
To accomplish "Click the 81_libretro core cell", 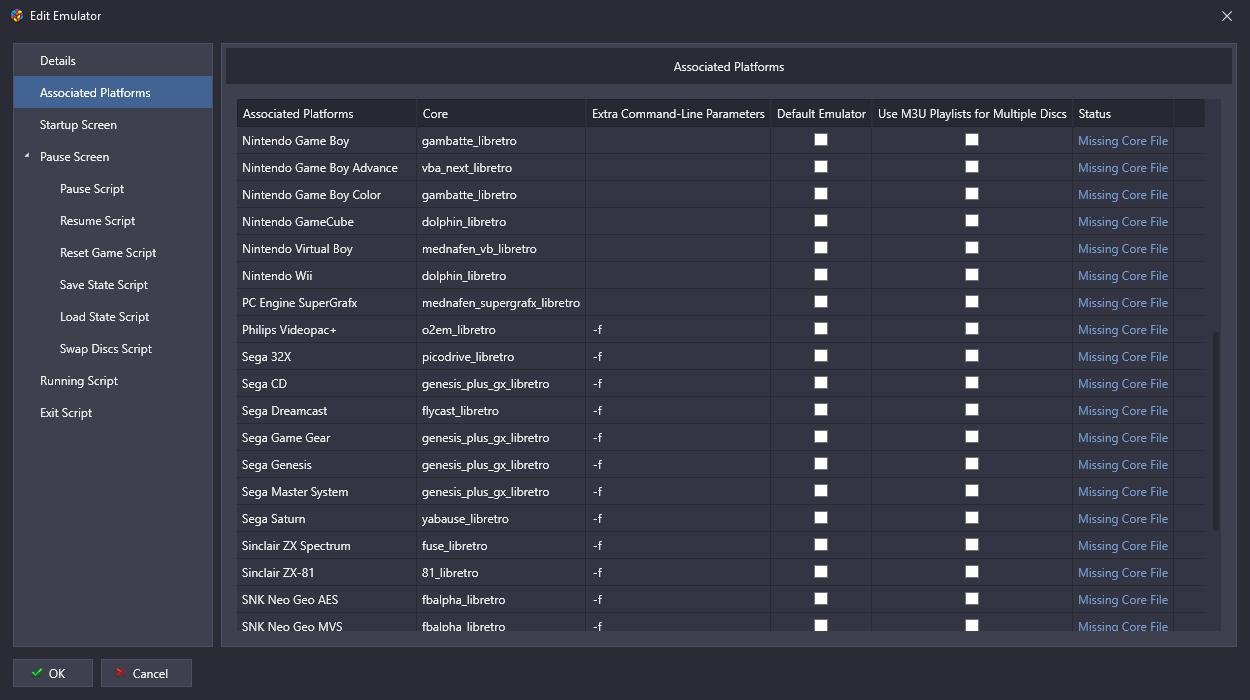I will (x=501, y=573).
